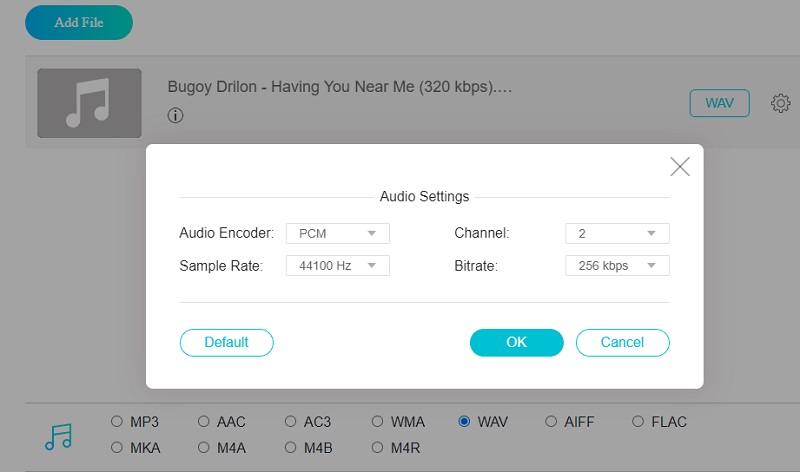Open the Channel dropdown
Screen dimensions: 800x472
tap(616, 233)
